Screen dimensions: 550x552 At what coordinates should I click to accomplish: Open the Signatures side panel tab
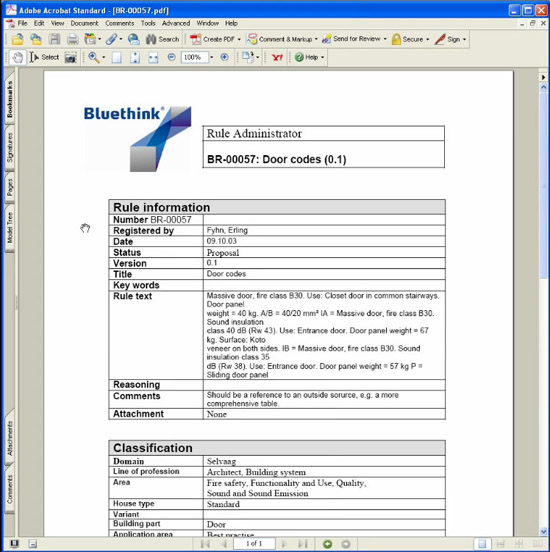[x=10, y=147]
